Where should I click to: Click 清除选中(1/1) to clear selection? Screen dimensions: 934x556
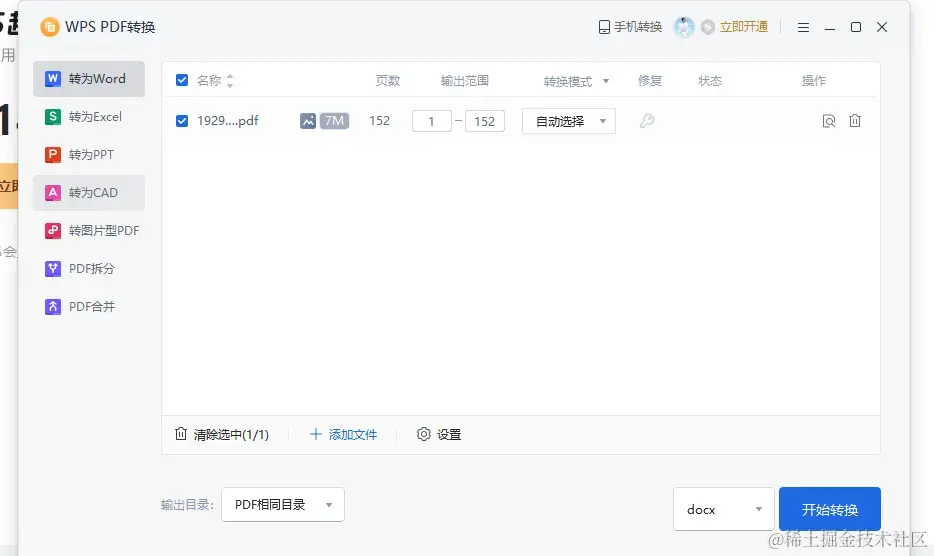point(222,434)
